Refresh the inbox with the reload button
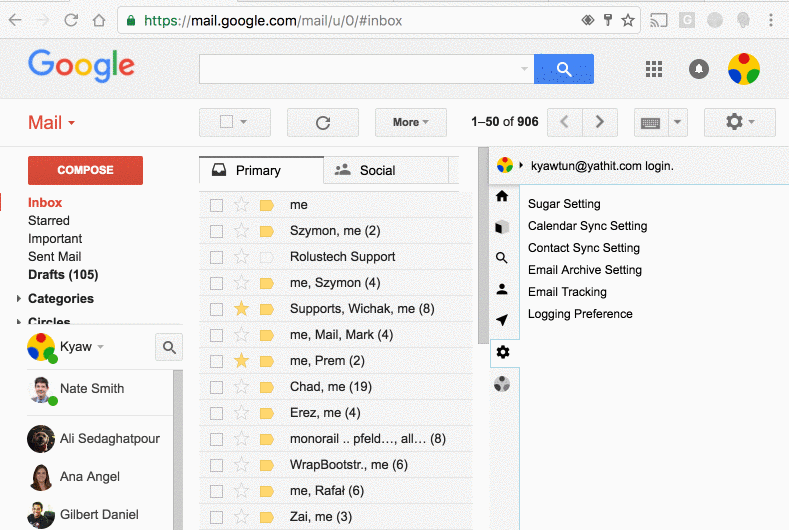The width and height of the screenshot is (789, 530). coord(323,122)
